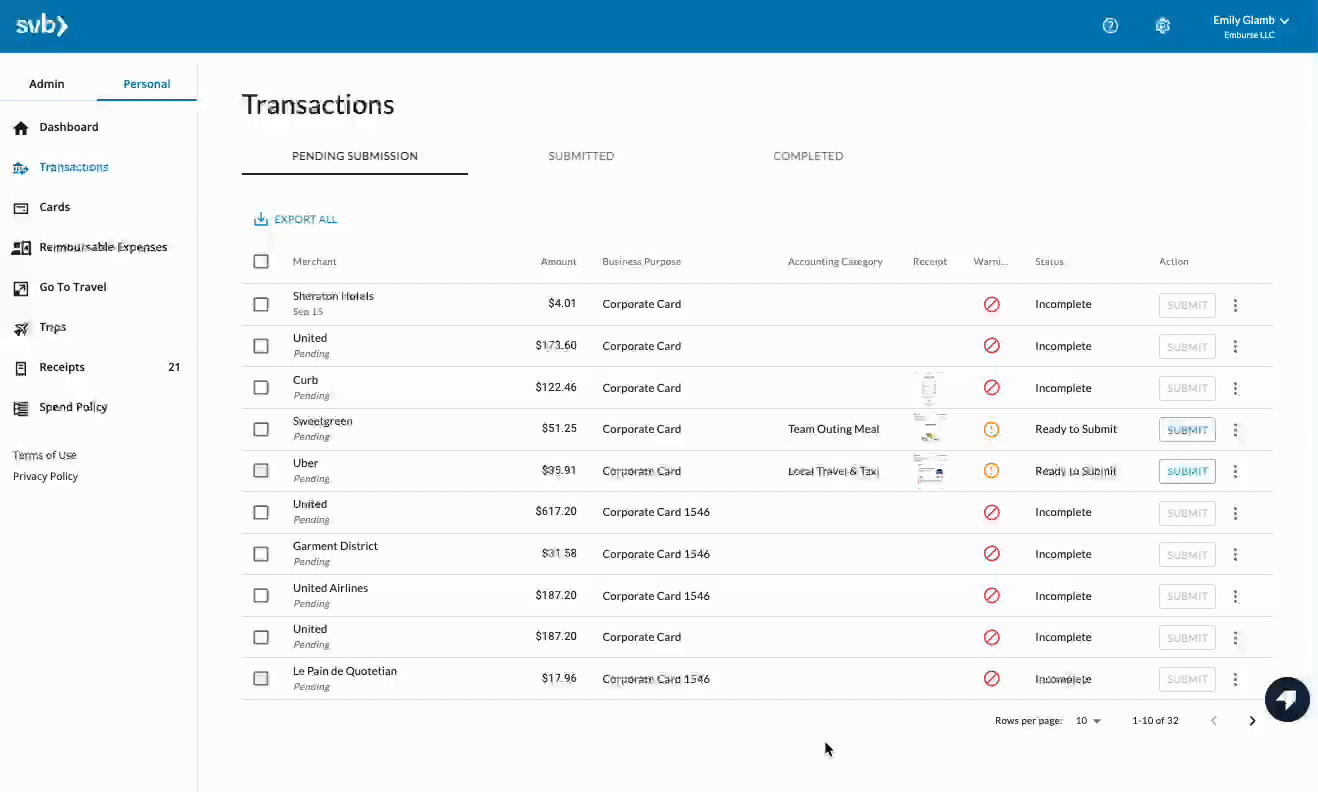
Task: Open the Curb receipt thumbnail
Action: [x=930, y=388]
